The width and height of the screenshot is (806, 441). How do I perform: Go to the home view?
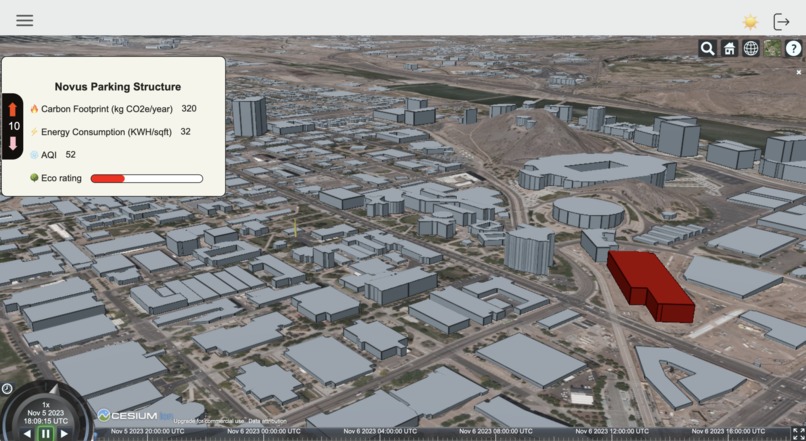pos(729,48)
